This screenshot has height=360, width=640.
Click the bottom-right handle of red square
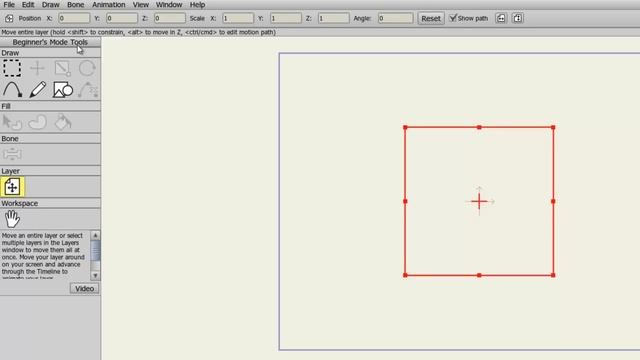tap(553, 275)
